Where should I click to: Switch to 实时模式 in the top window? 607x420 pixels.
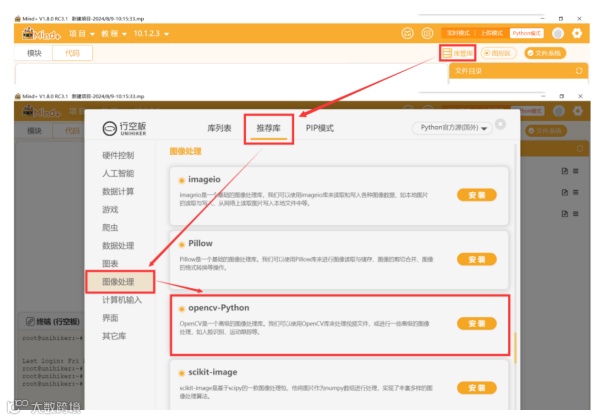pos(458,33)
